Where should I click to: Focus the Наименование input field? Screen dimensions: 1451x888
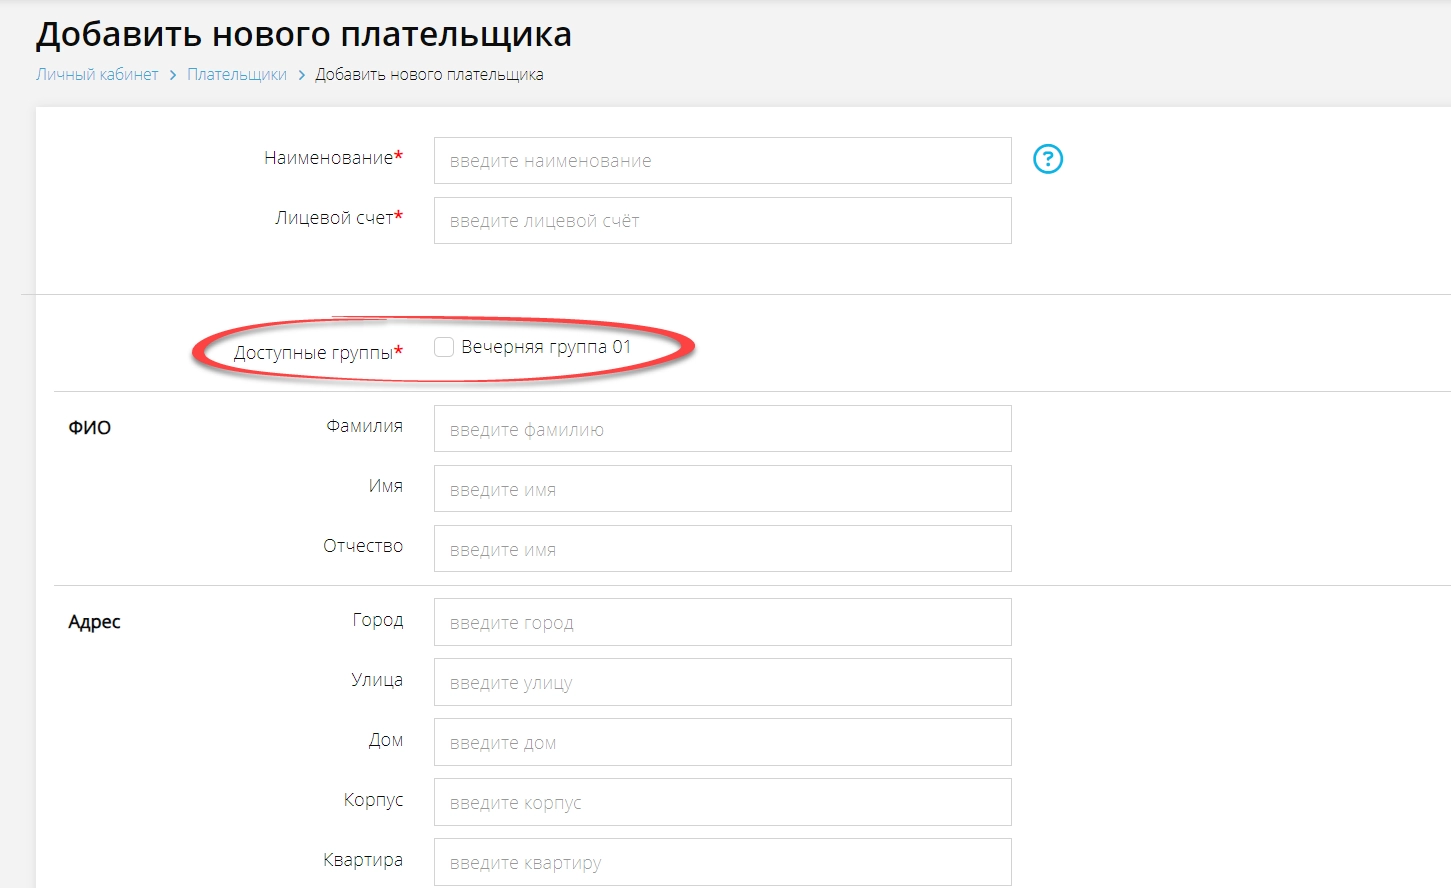(x=722, y=161)
